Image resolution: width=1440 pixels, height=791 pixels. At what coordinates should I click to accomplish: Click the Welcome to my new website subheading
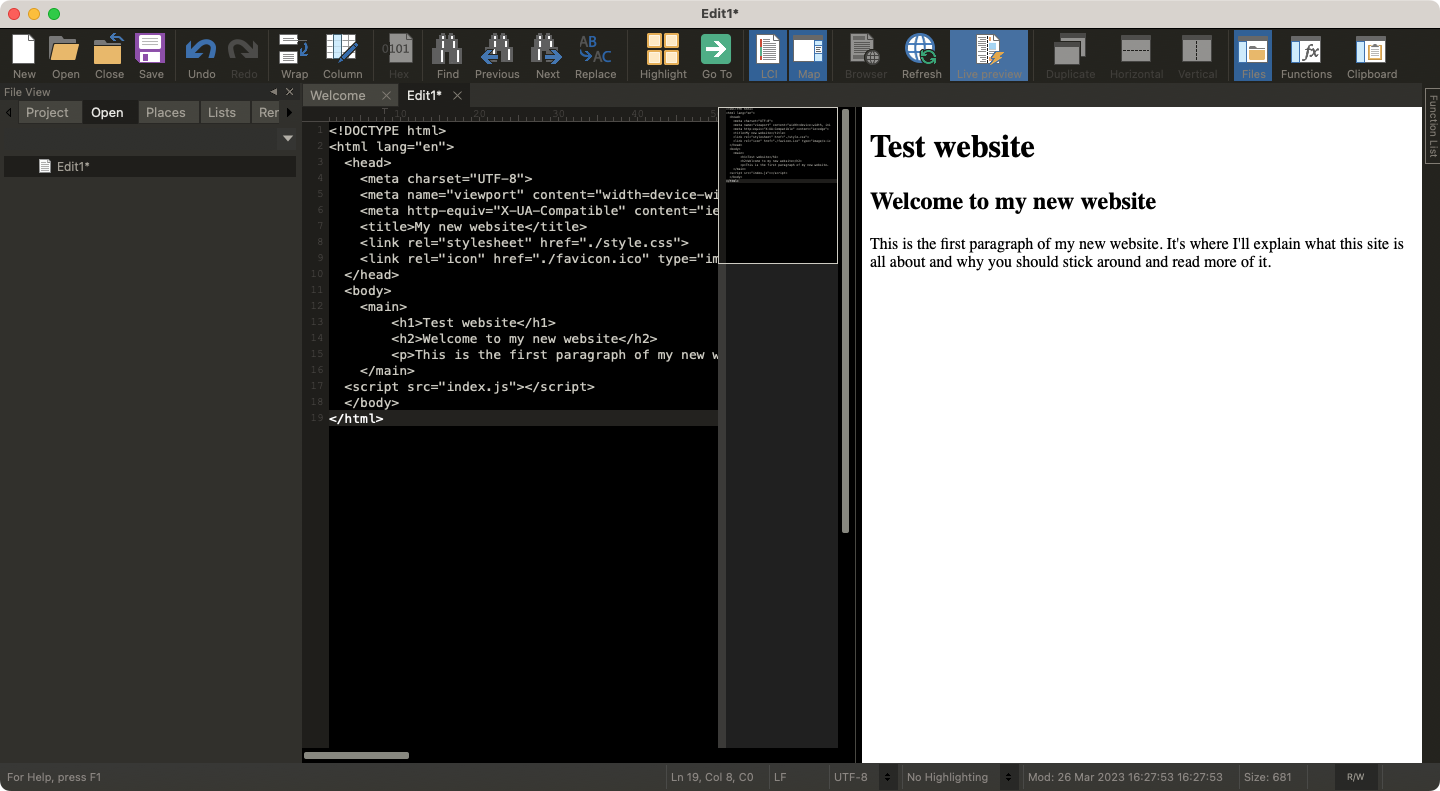[x=1013, y=201]
